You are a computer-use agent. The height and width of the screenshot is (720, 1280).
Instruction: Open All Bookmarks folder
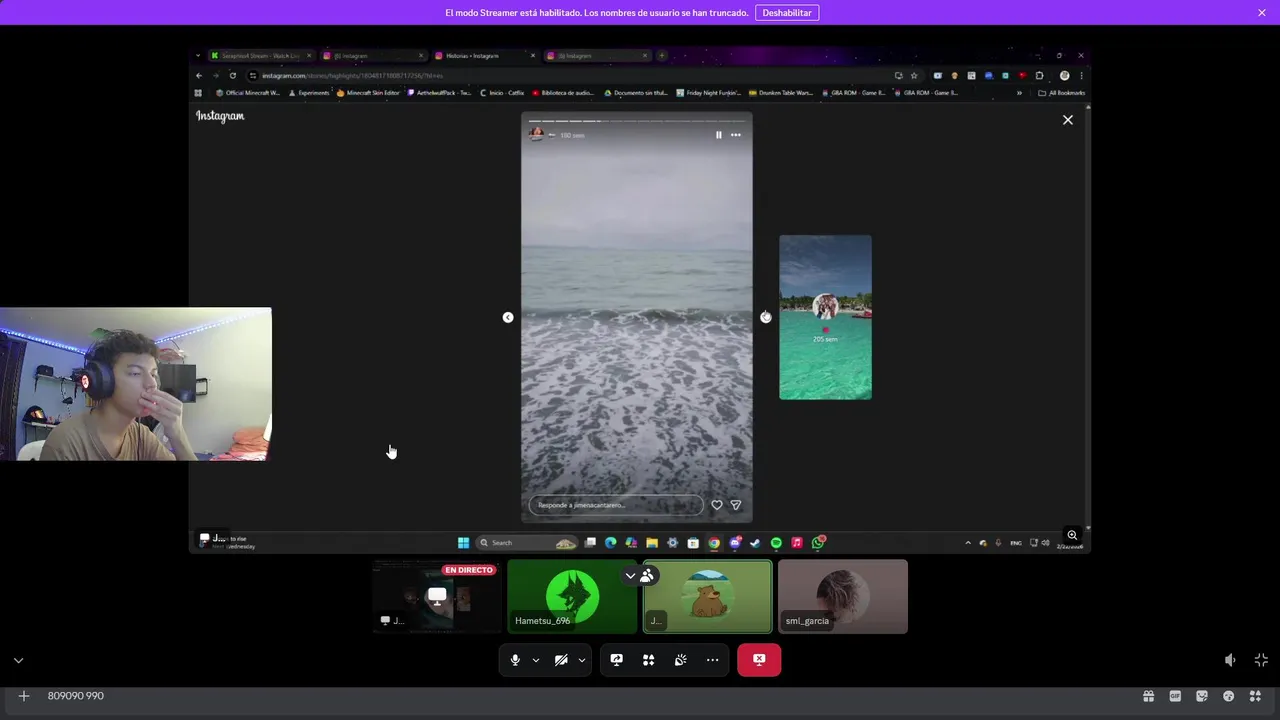point(1062,93)
